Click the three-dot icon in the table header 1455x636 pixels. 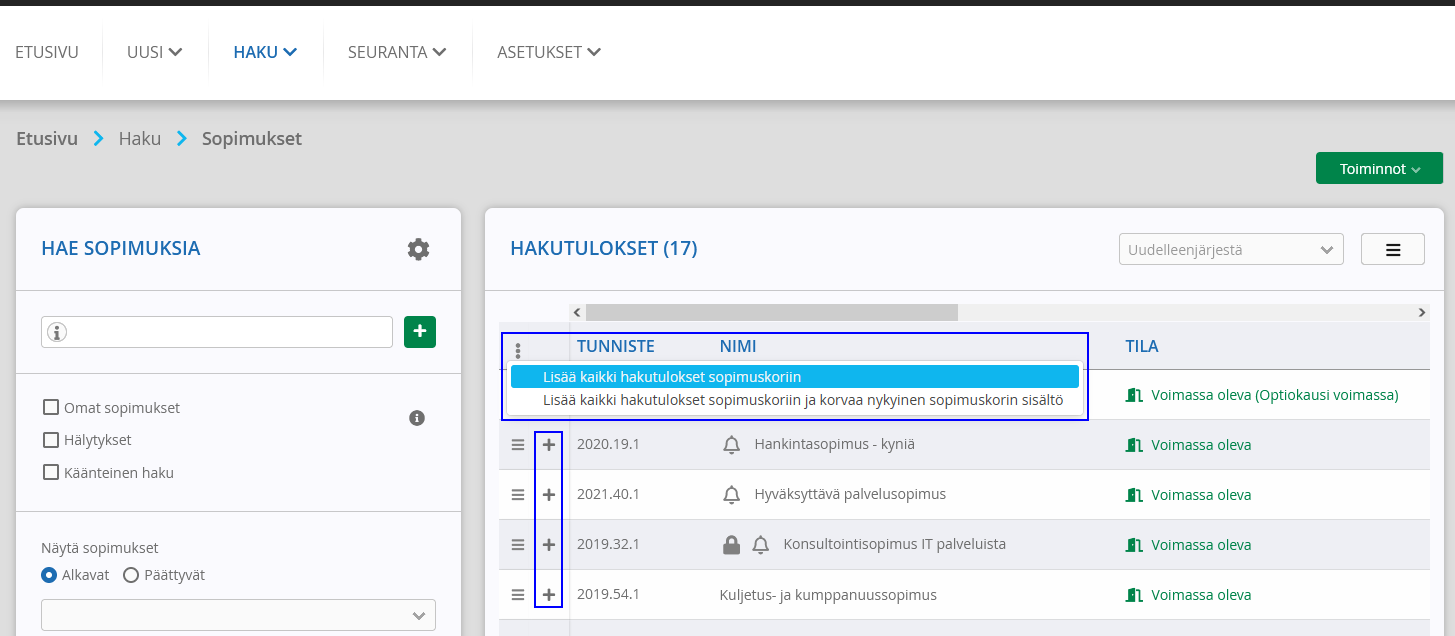[518, 351]
